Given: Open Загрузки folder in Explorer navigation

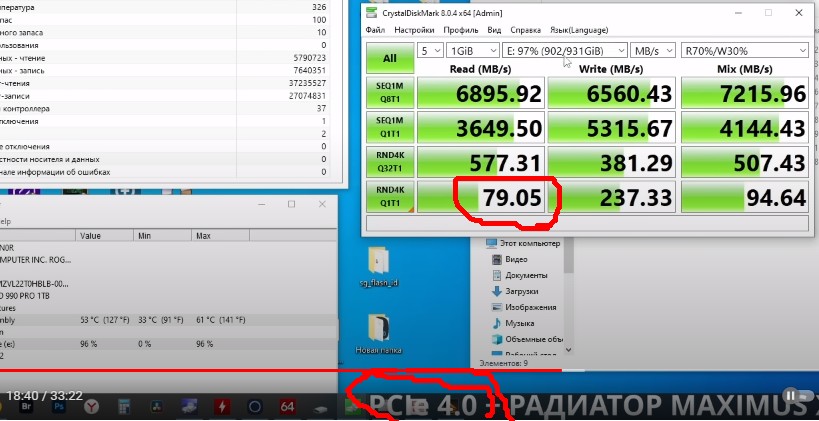Looking at the screenshot, I should pyautogui.click(x=515, y=291).
